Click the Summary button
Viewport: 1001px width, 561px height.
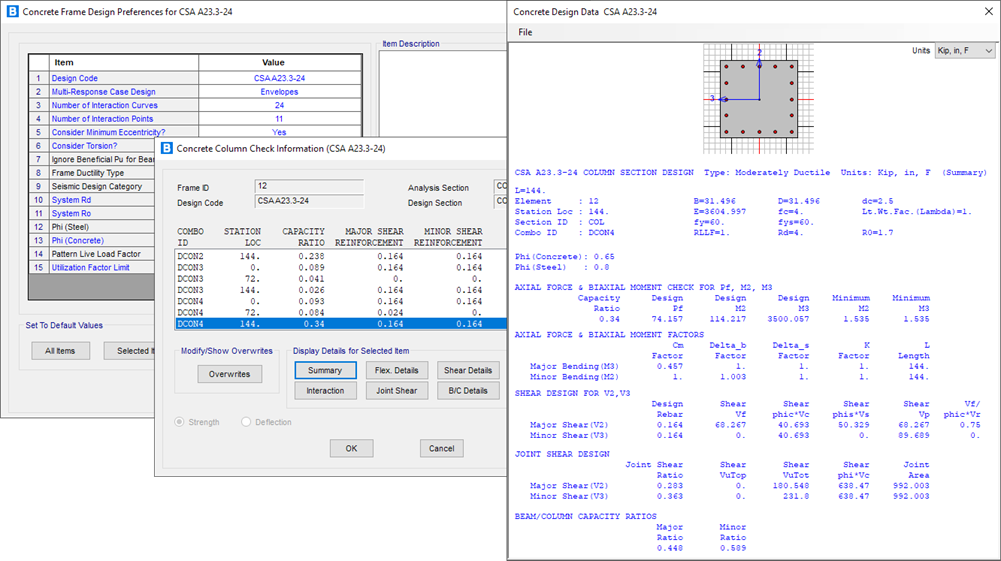pos(325,370)
